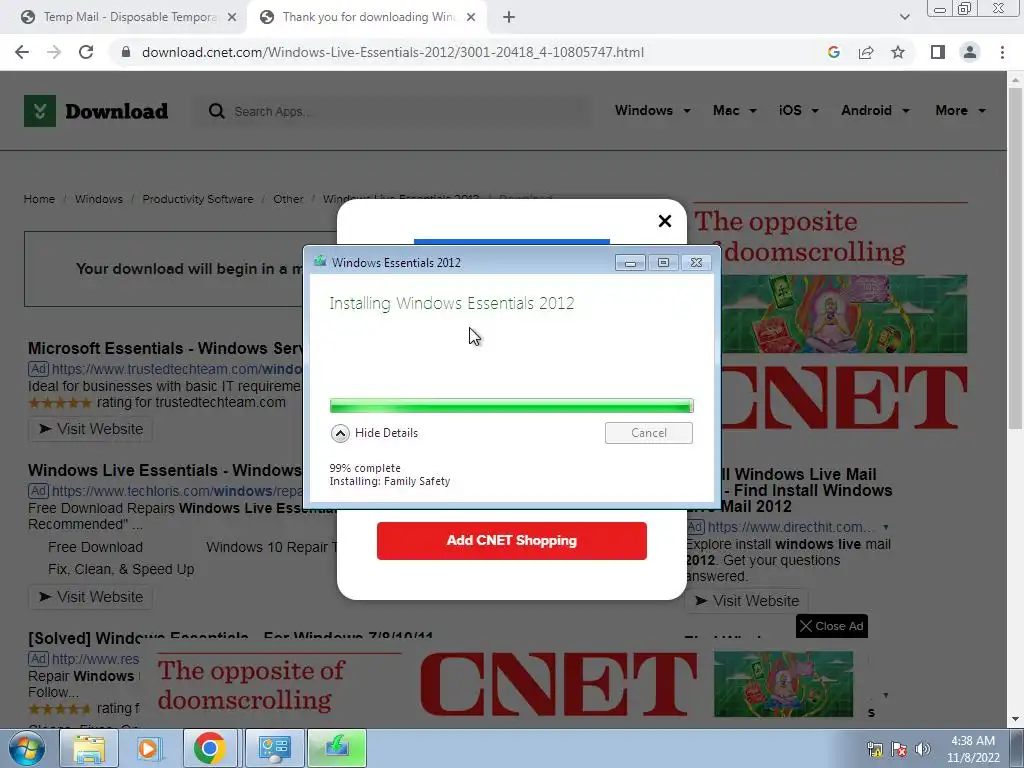Open the Windows breadcrumb link
Screen dimensions: 1024x768
(99, 199)
